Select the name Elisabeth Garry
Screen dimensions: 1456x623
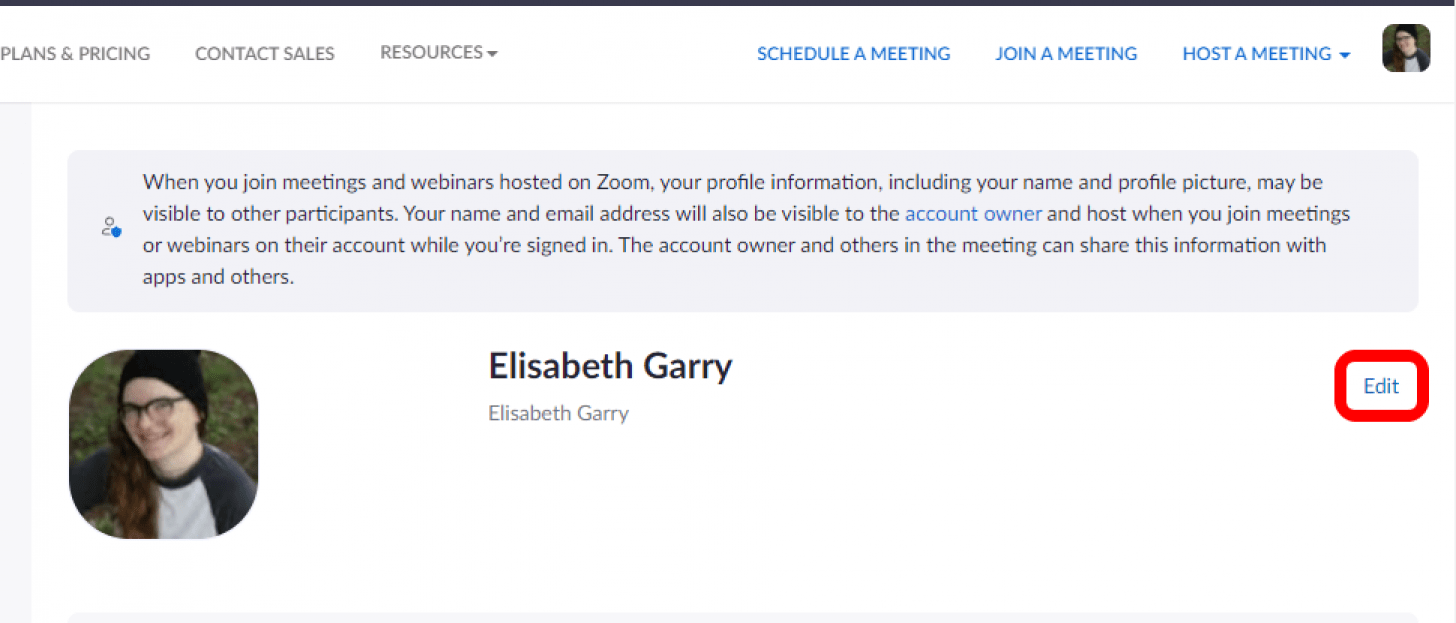pos(610,366)
